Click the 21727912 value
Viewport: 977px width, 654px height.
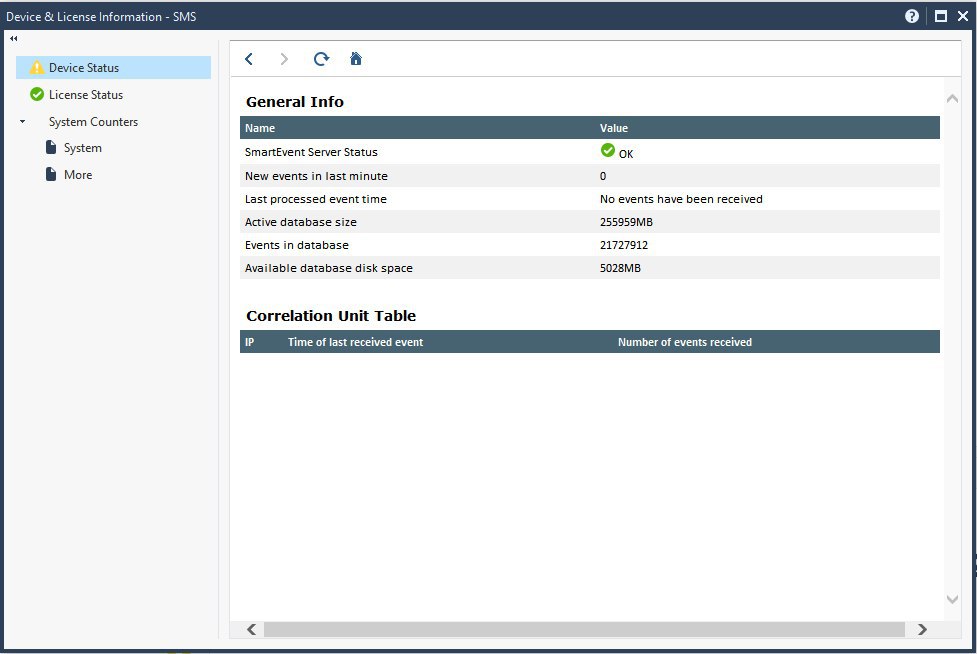click(x=624, y=245)
